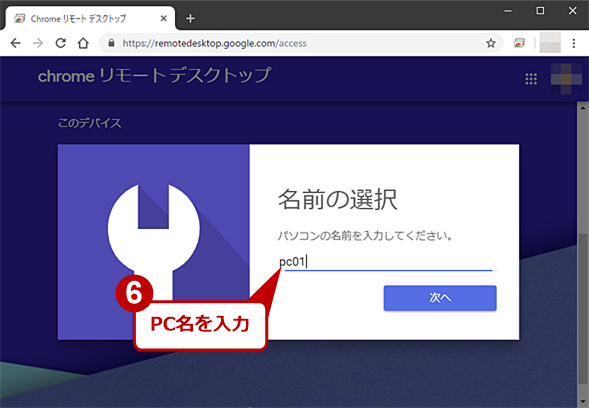Maximize the Chrome window
589x408 pixels.
coord(540,11)
